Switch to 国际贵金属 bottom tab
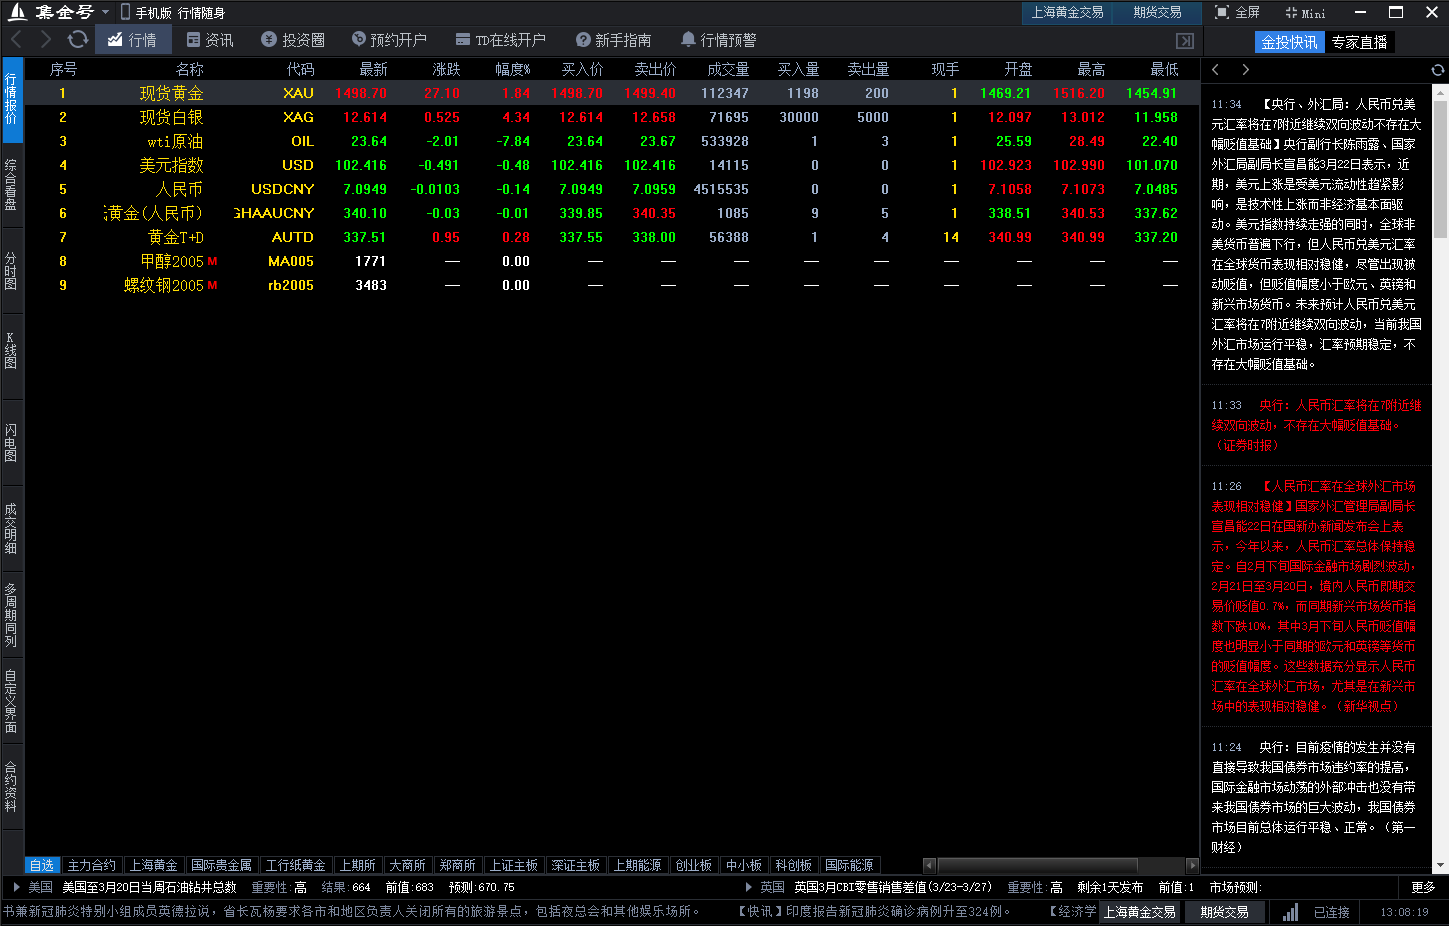 [221, 865]
